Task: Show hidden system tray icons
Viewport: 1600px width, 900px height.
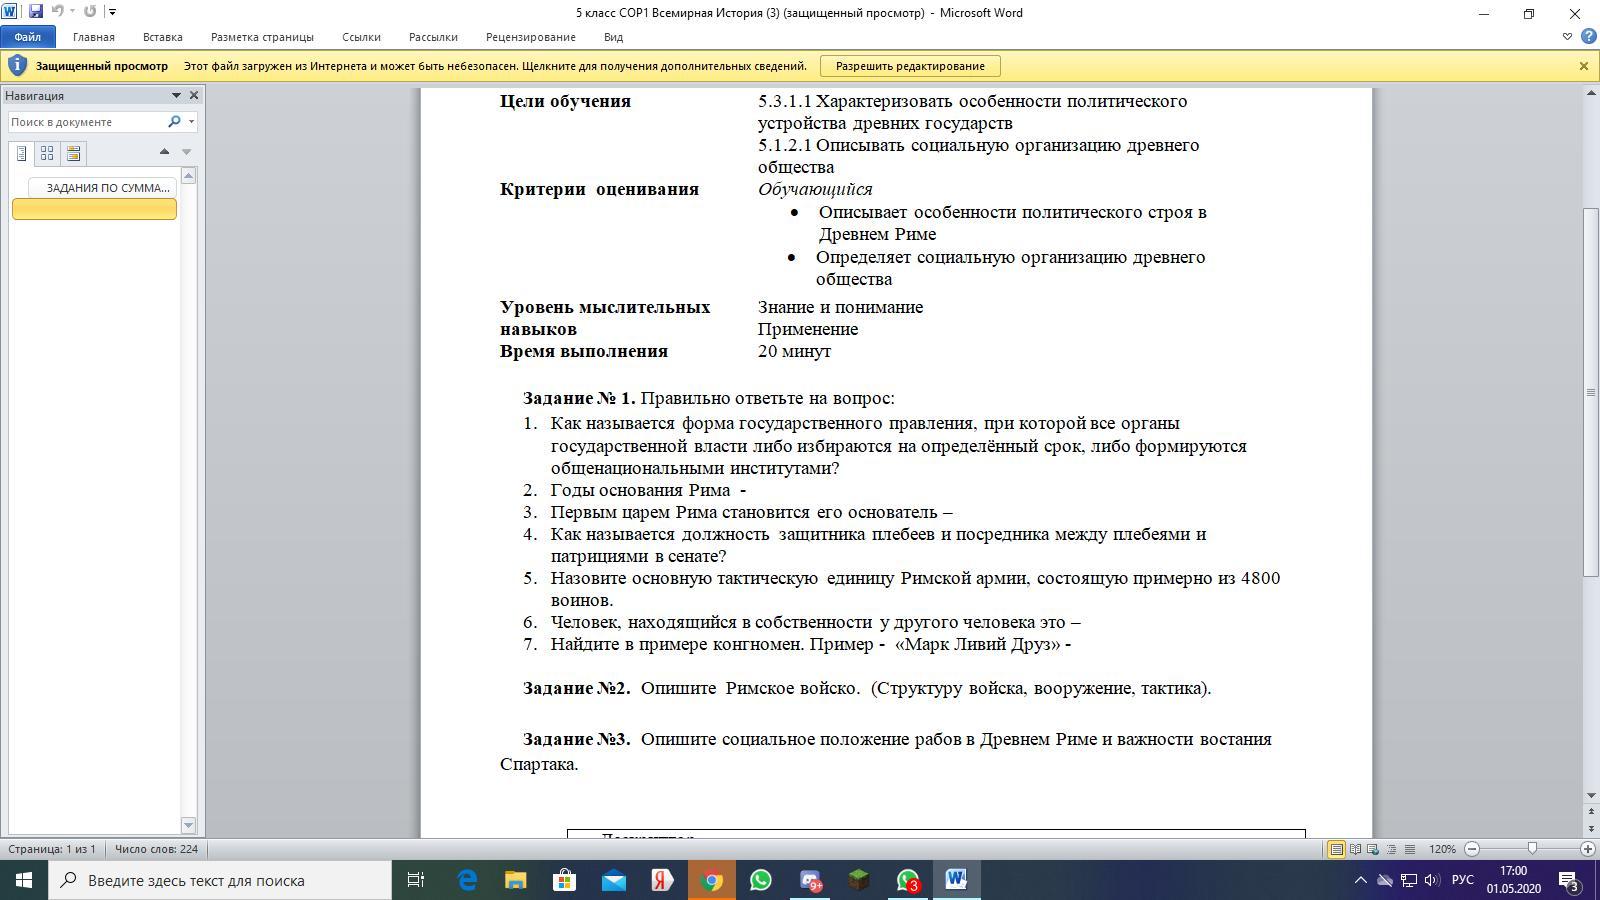Action: [x=1360, y=880]
